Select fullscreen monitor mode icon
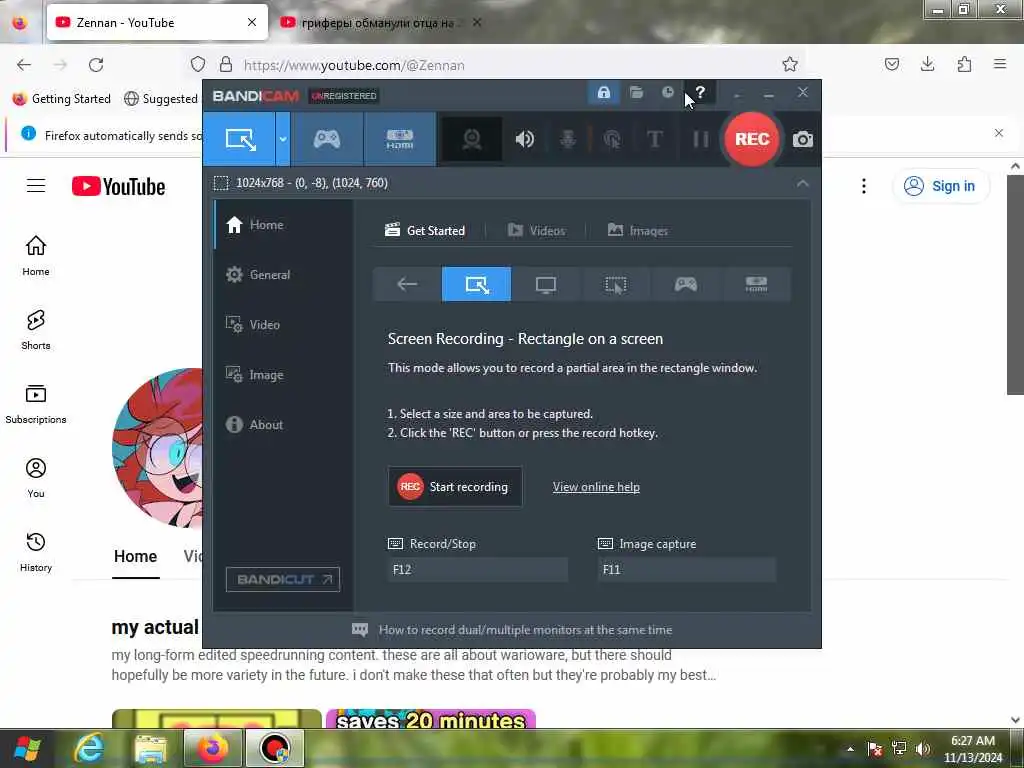This screenshot has height=768, width=1024. tap(546, 284)
